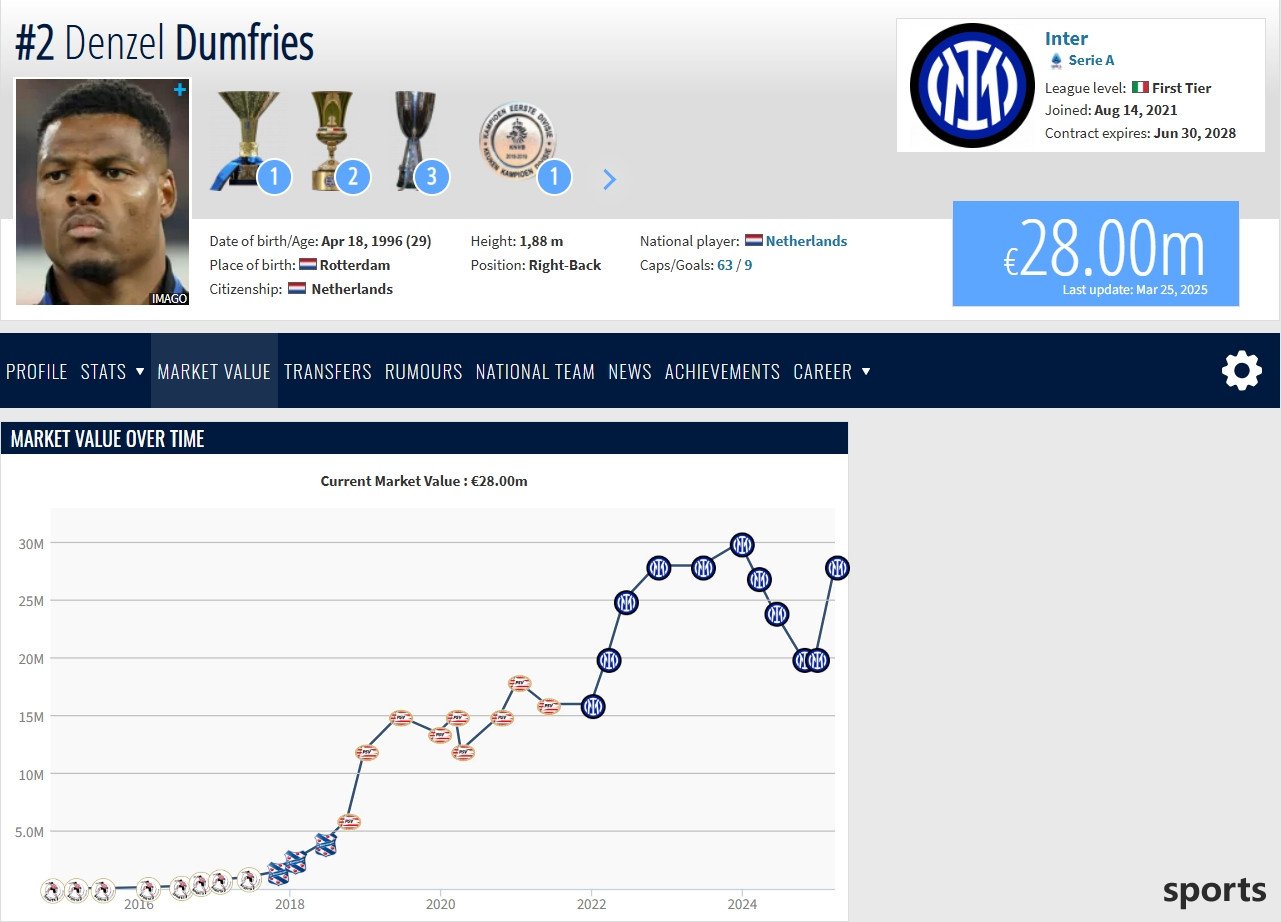Click the Italian flag next to First Tier
This screenshot has height=922, width=1281.
point(1140,88)
